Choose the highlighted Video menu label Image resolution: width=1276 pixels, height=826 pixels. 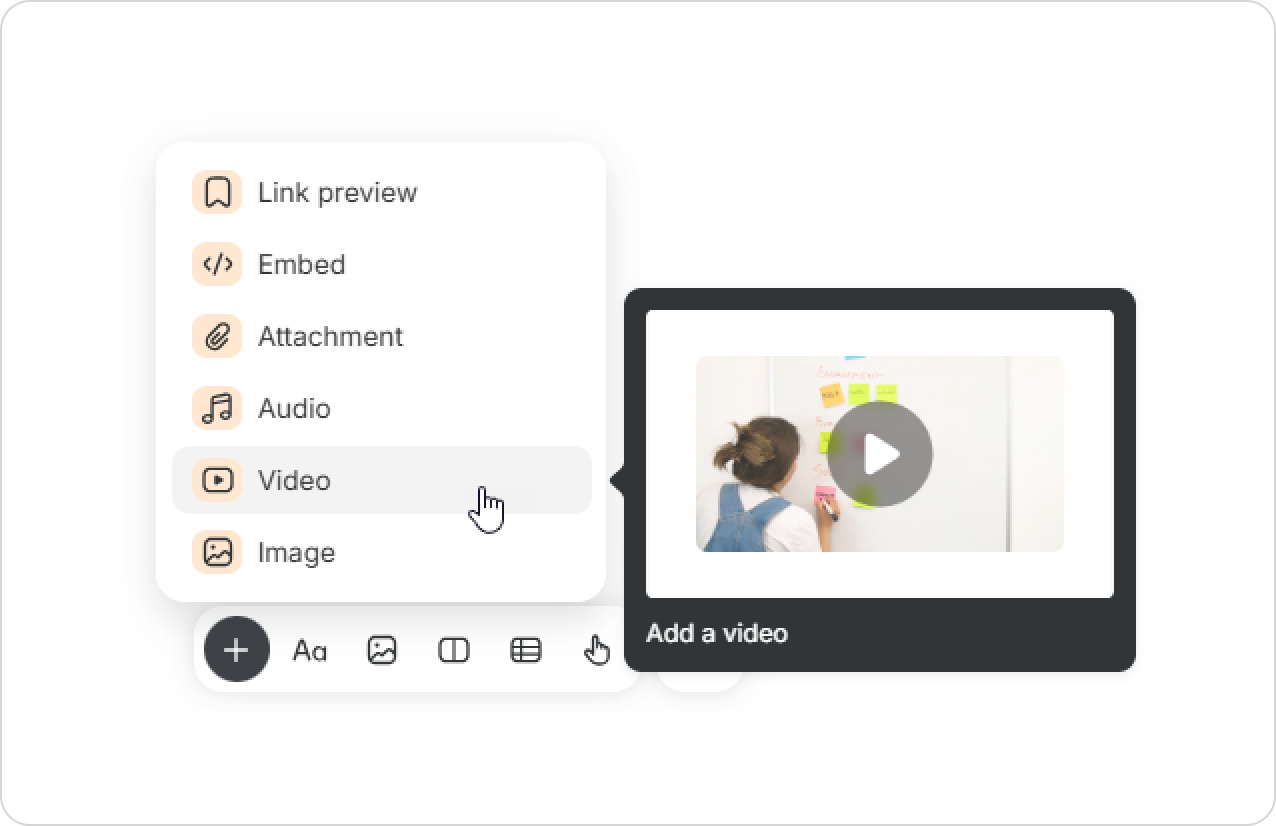294,480
